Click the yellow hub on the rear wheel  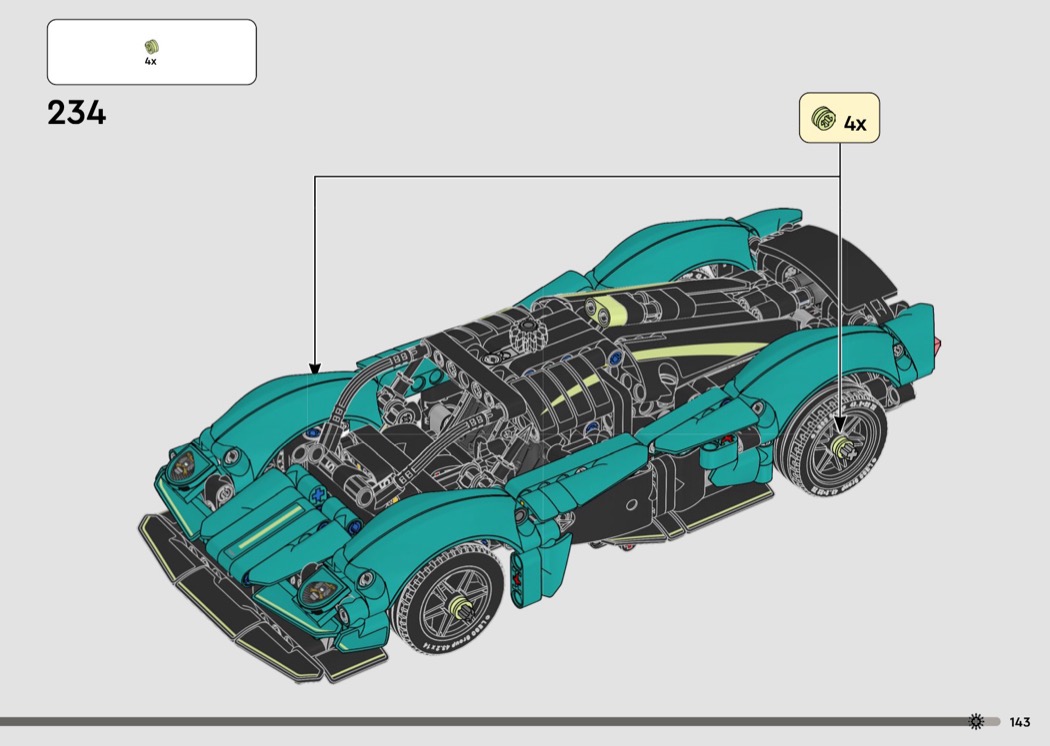(838, 447)
